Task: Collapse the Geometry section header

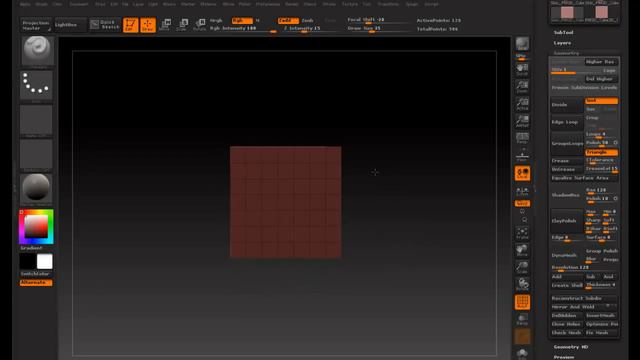Action: click(566, 53)
